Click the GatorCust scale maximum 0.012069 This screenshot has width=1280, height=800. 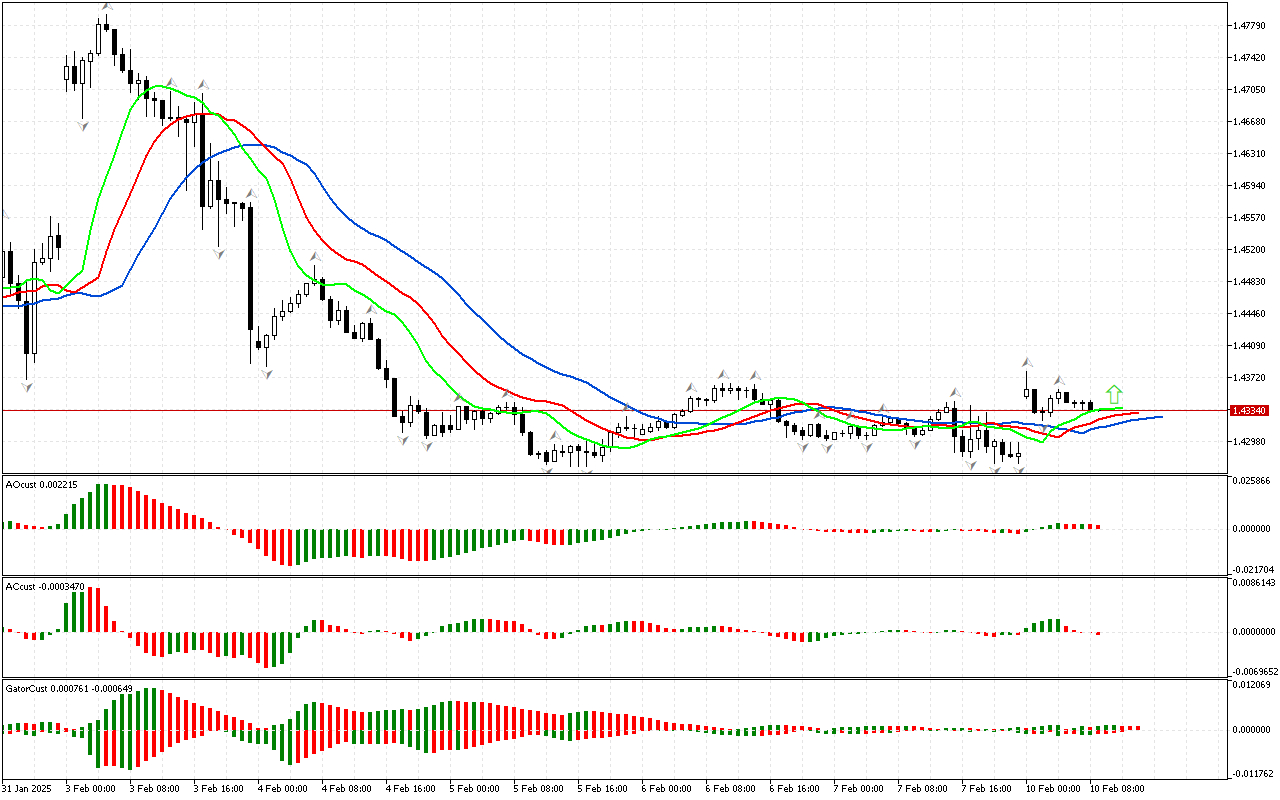pos(1251,685)
